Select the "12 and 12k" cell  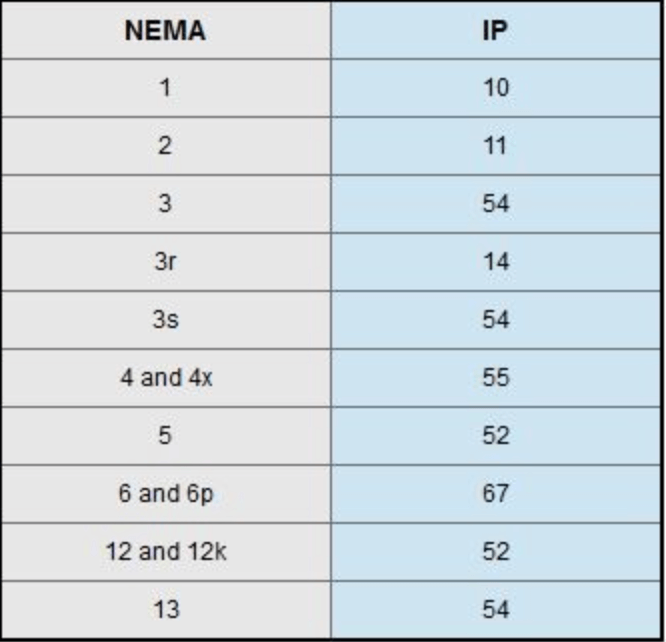(165, 552)
